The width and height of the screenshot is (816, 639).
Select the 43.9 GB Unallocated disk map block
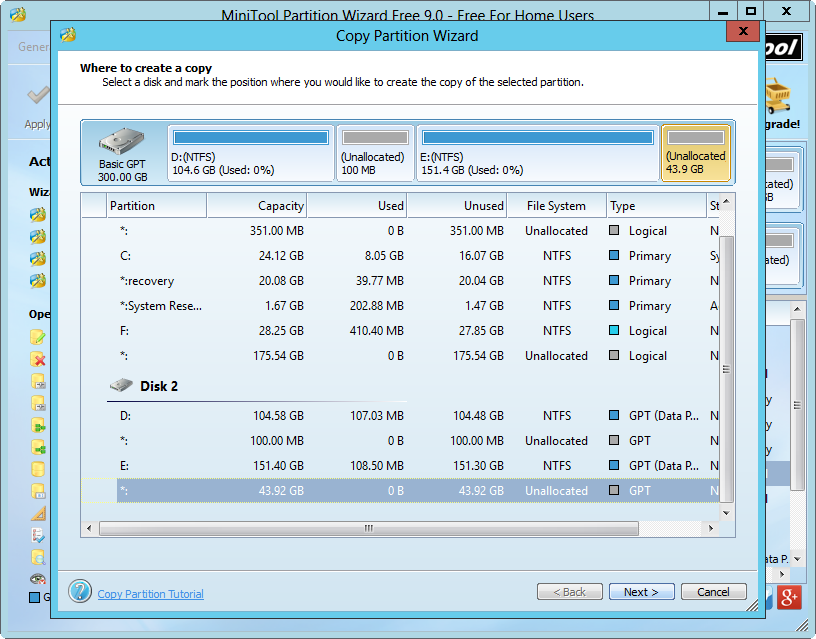click(696, 153)
